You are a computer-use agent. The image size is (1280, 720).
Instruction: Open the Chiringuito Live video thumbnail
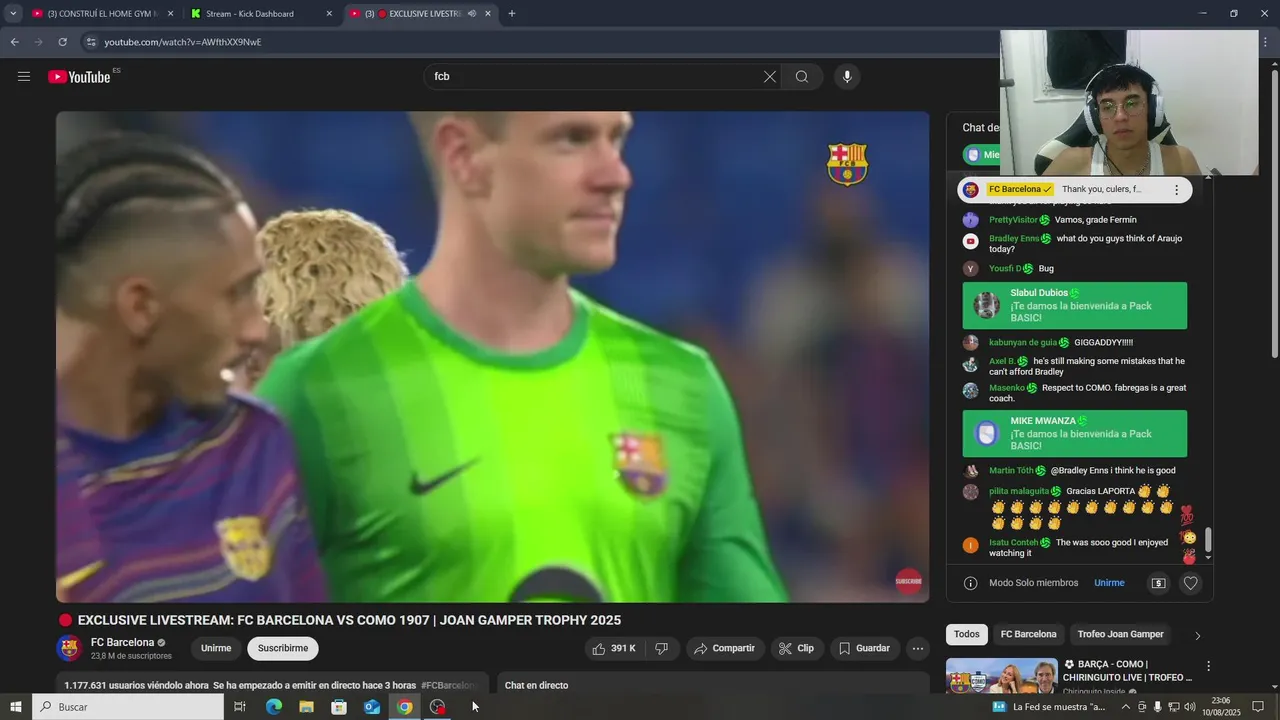[x=1002, y=676]
